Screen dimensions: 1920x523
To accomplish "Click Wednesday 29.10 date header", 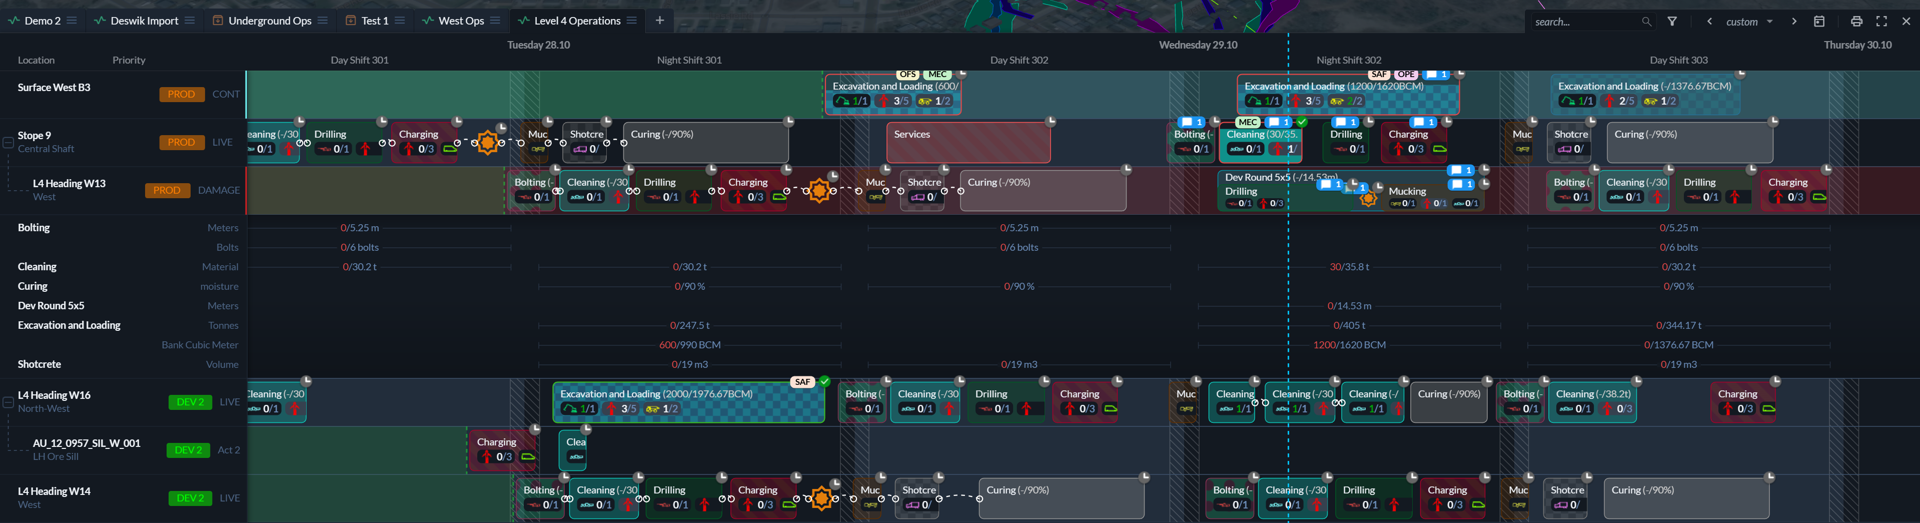I will point(1198,45).
